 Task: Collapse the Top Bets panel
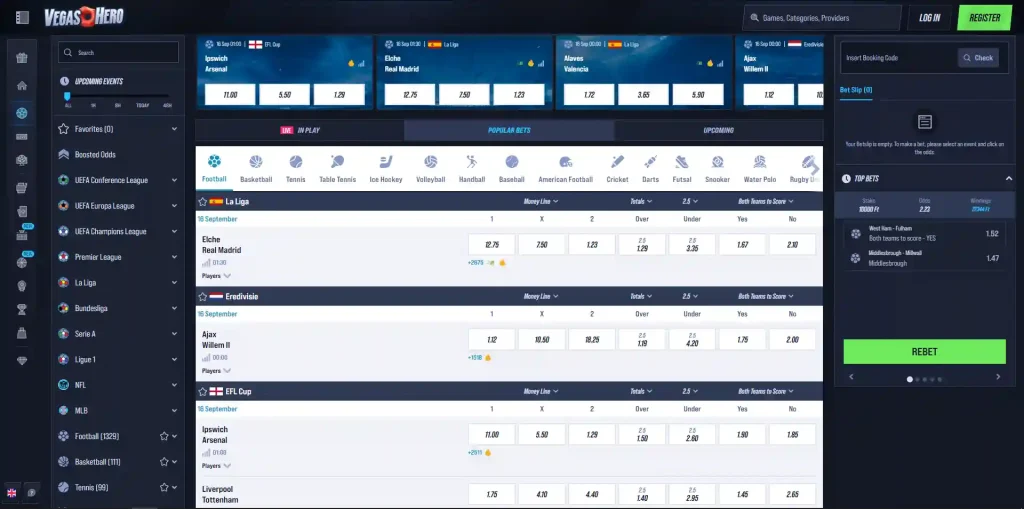1008,178
